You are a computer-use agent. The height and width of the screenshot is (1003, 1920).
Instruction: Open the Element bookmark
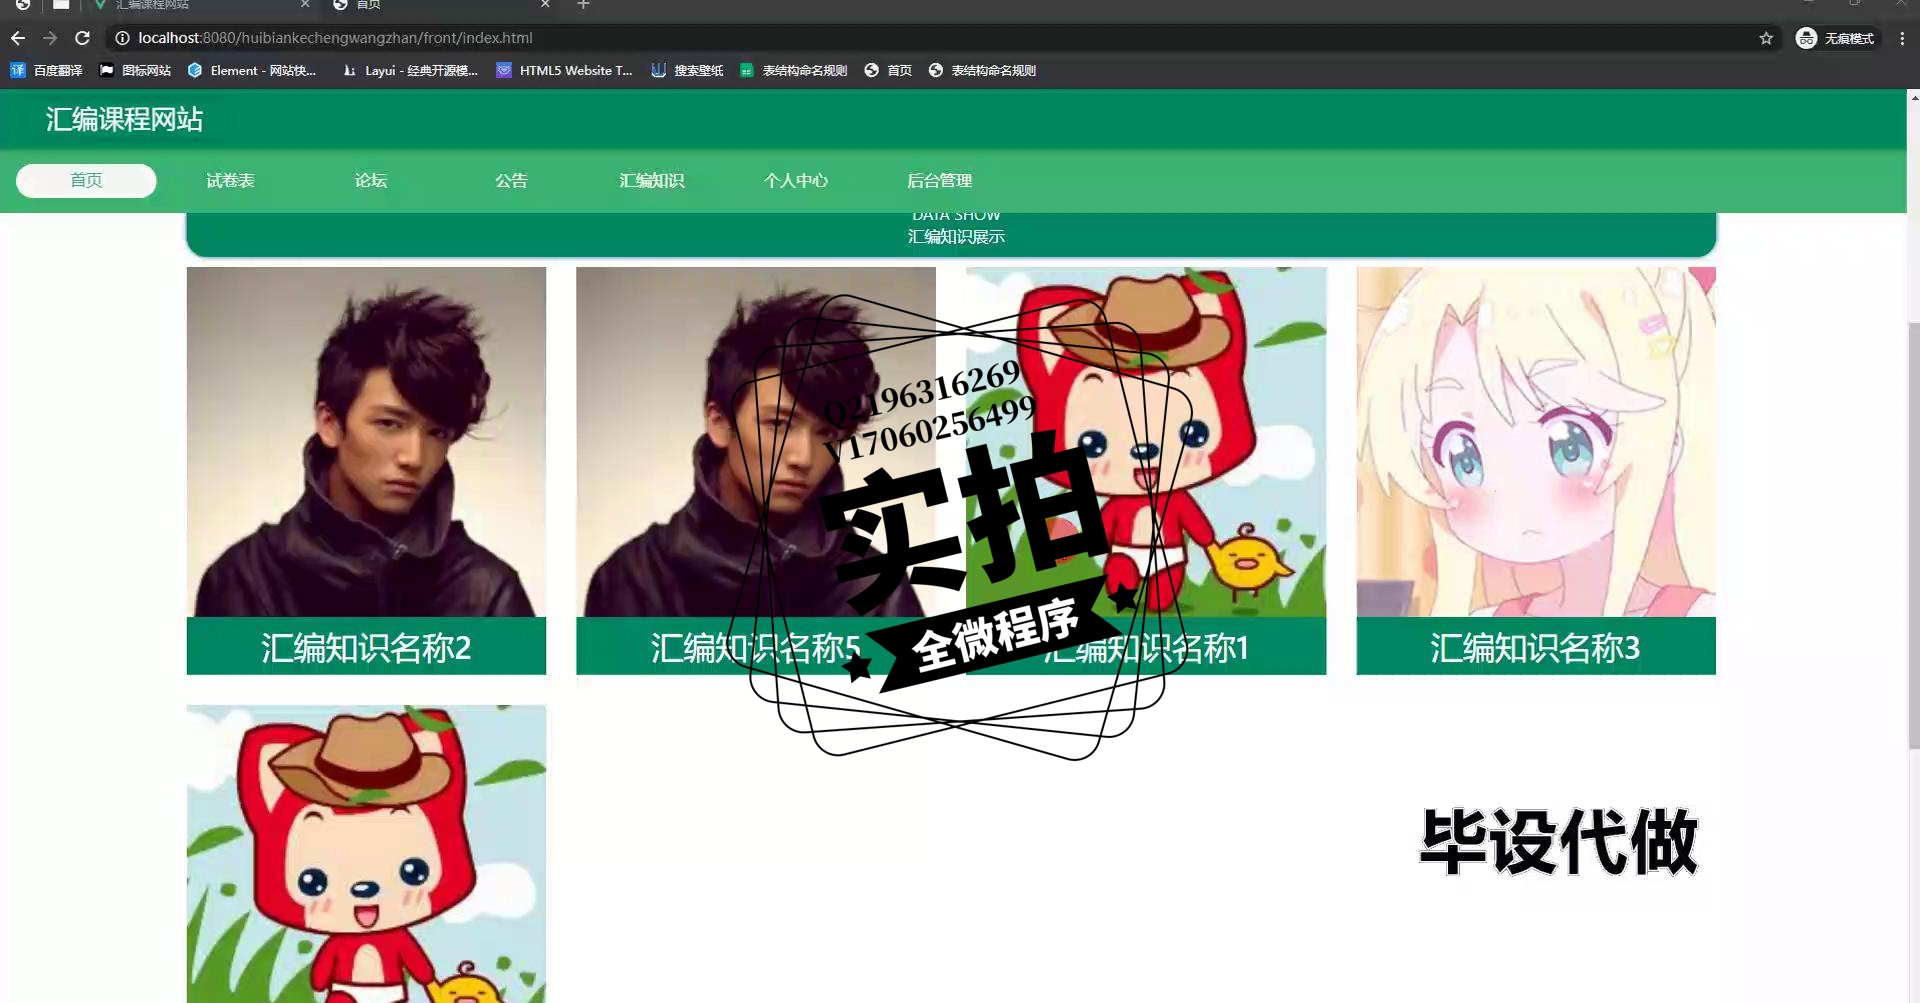coord(252,70)
